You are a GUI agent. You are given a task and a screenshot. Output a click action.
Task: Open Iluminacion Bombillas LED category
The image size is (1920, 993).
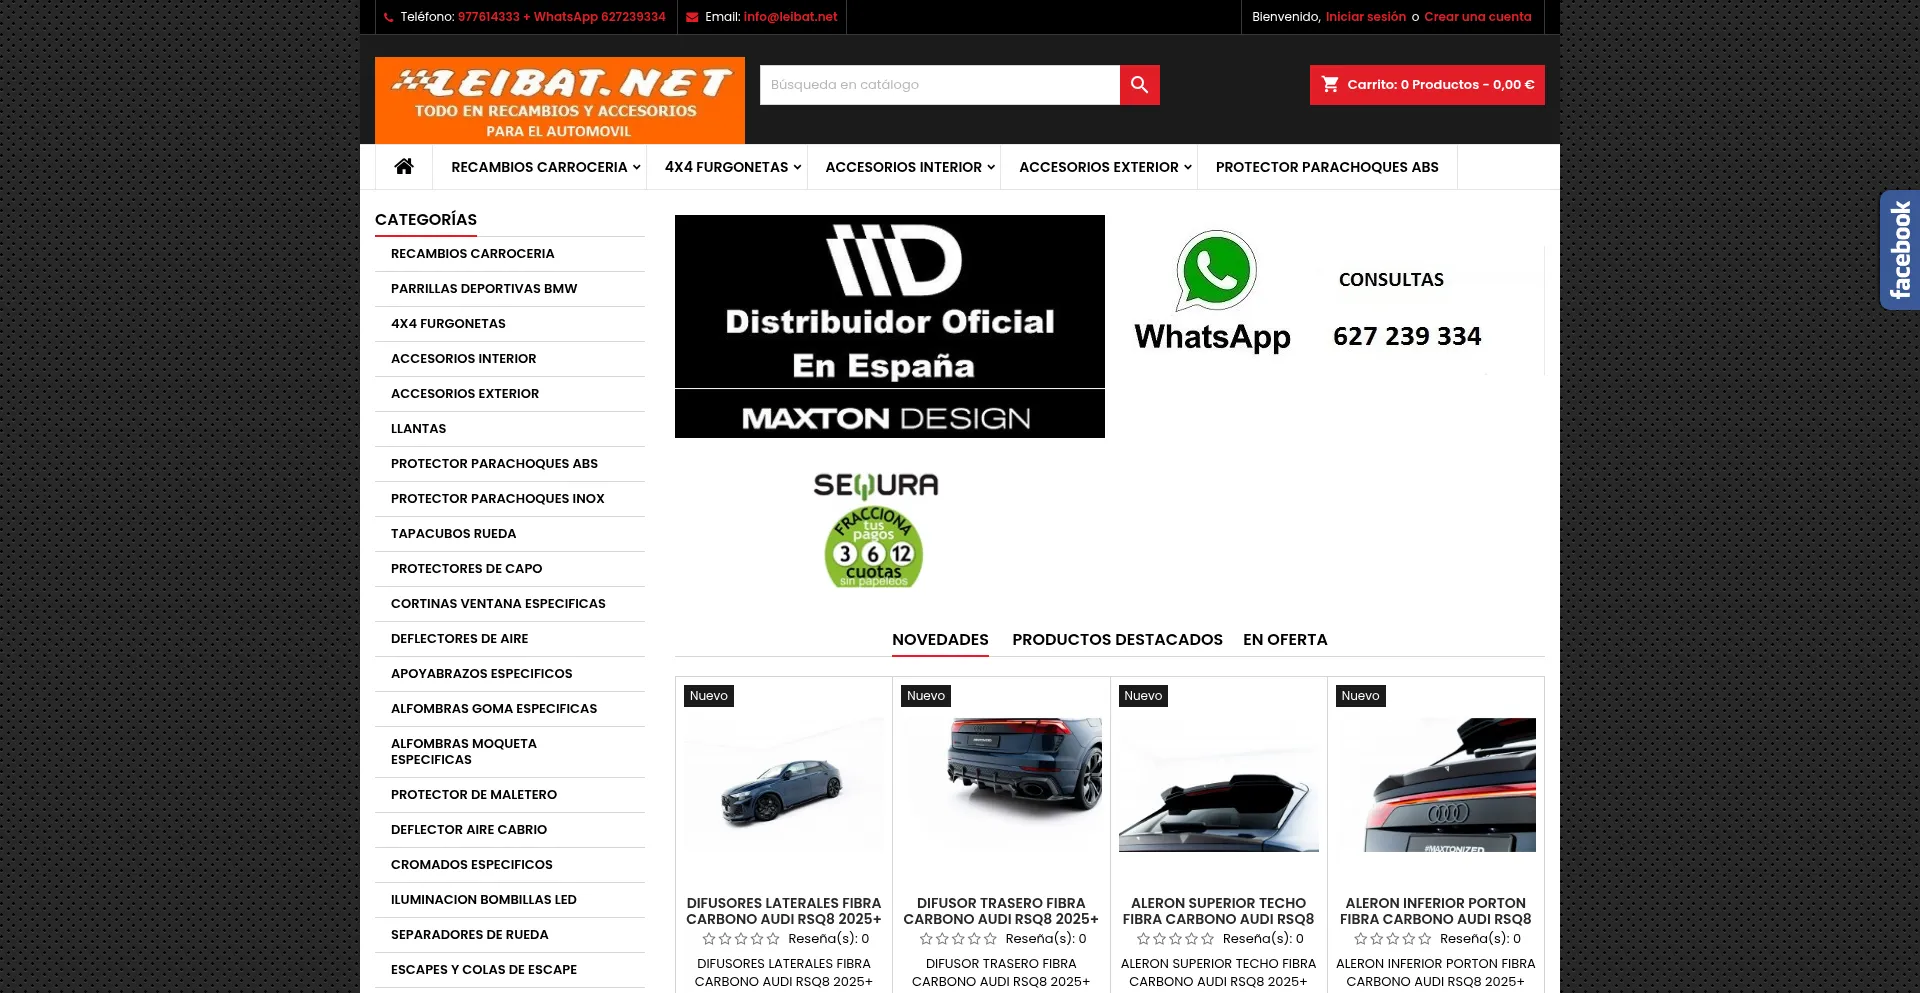point(484,900)
